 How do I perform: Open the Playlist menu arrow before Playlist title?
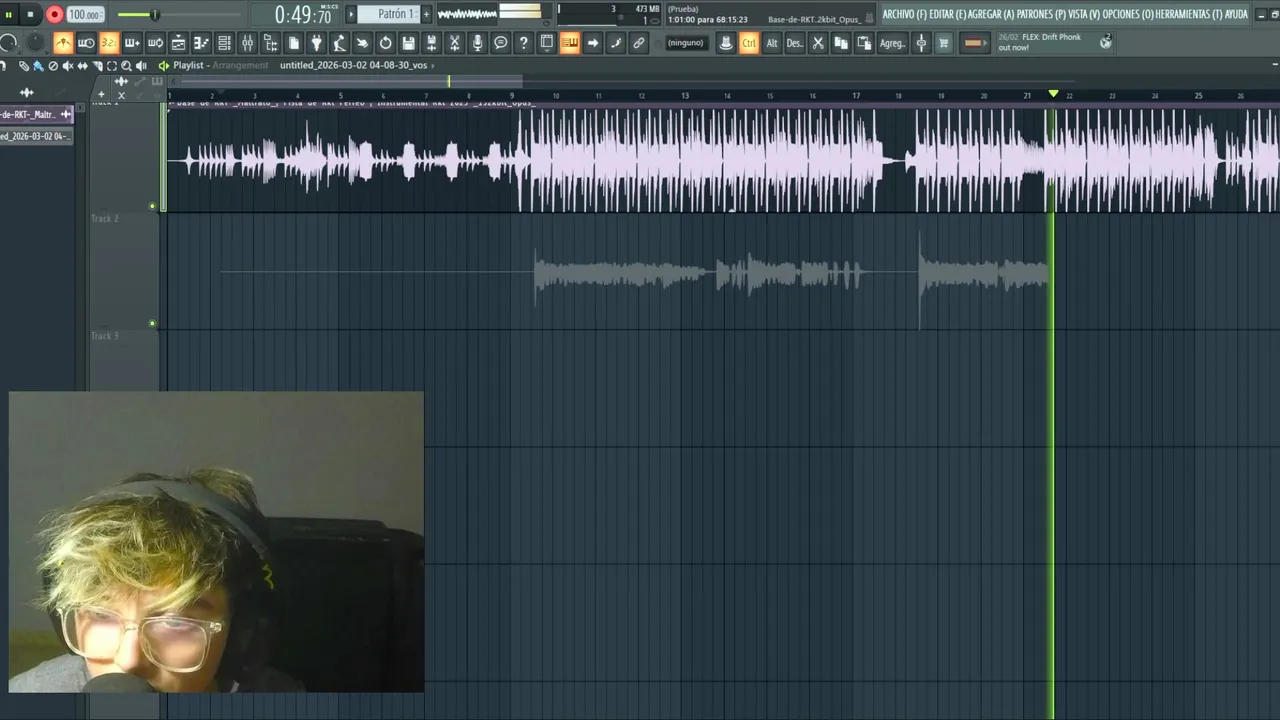(164, 65)
